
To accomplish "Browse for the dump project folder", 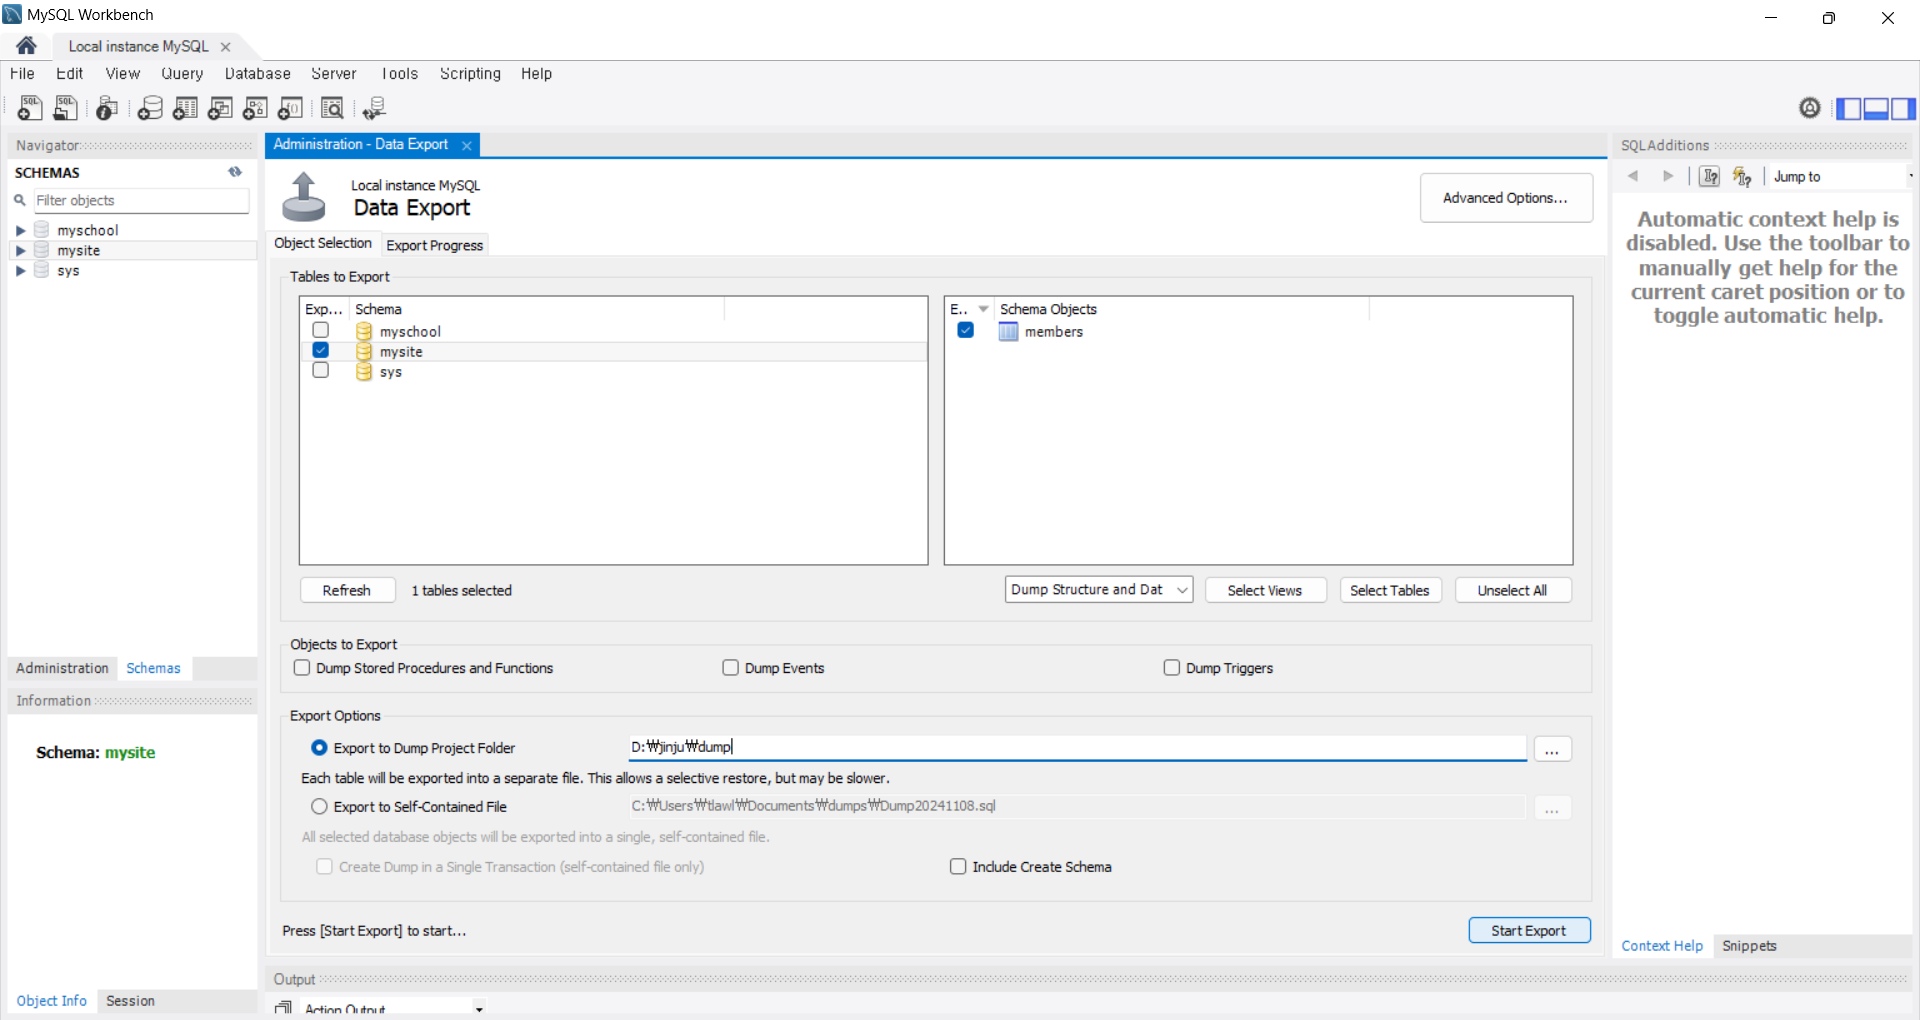I will [1552, 749].
